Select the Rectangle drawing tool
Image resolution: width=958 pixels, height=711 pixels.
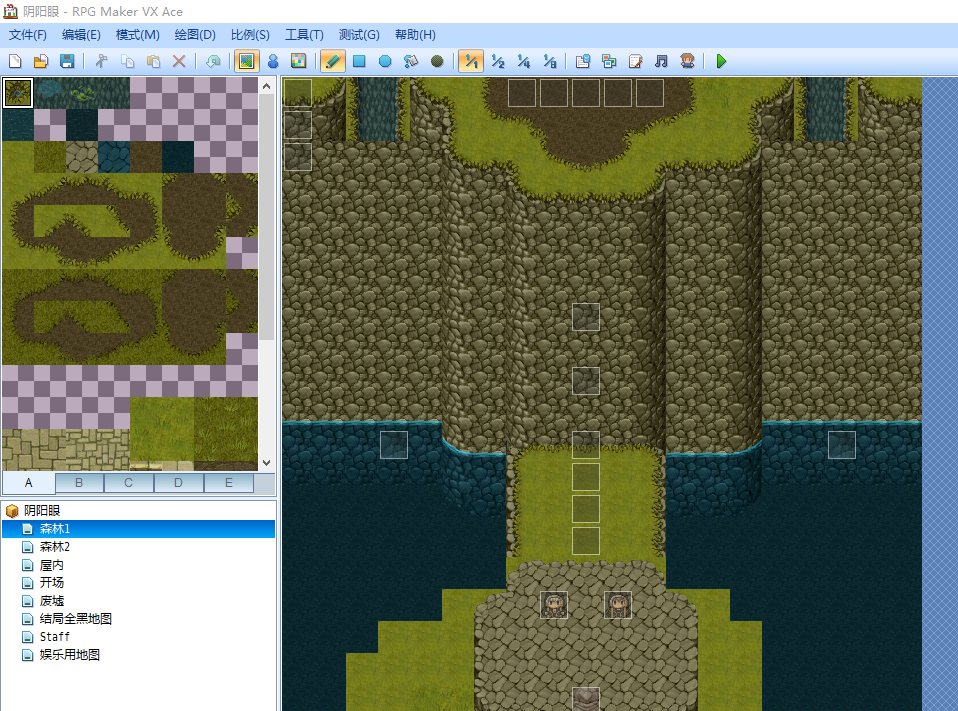coord(359,61)
